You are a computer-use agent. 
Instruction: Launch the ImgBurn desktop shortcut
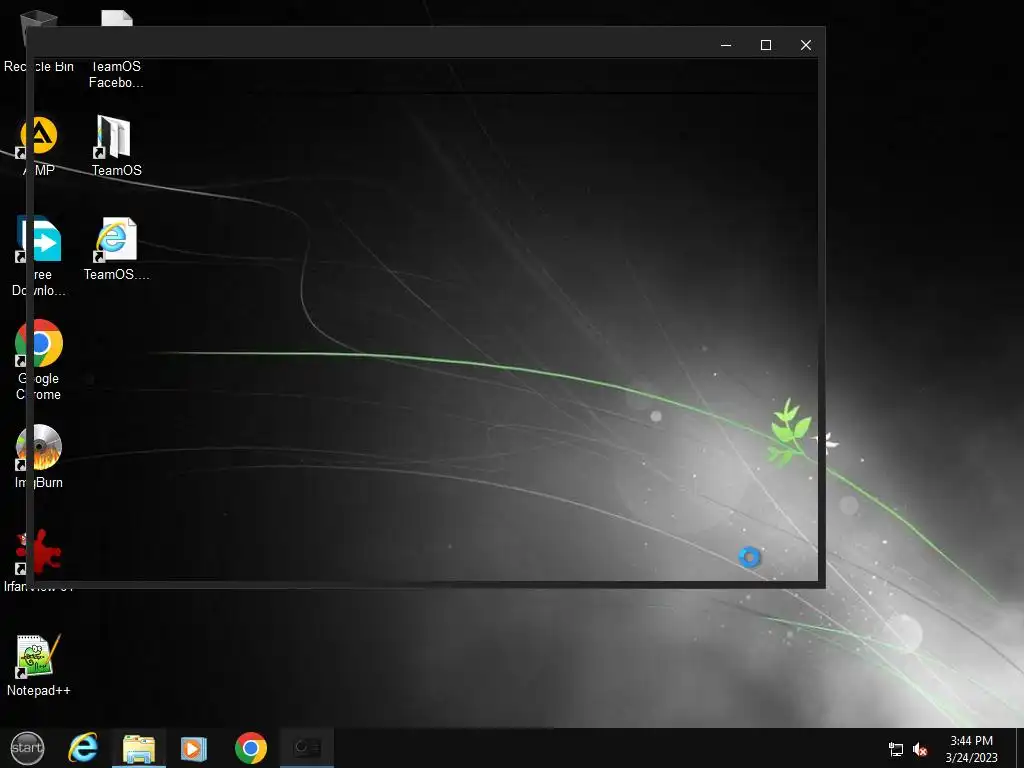(x=39, y=457)
